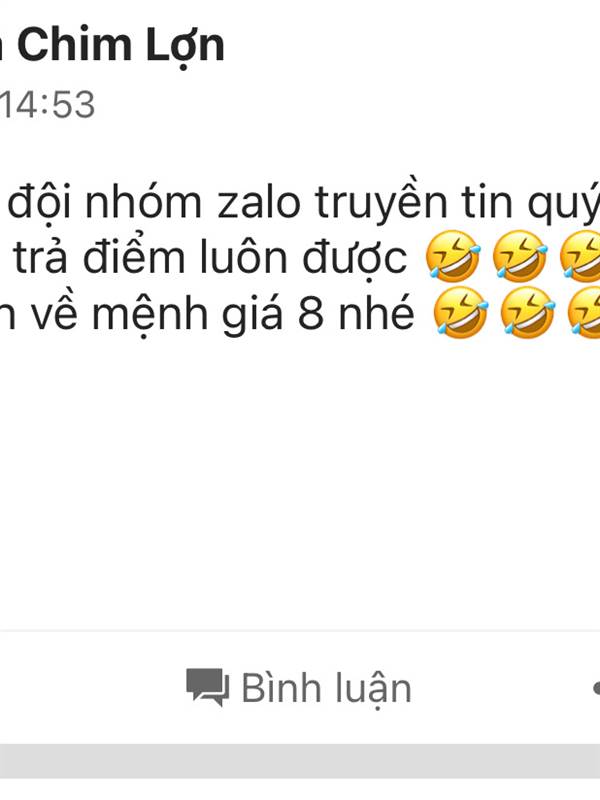The height and width of the screenshot is (800, 600).
Task: Click the gray separator bar below the post
Action: point(300,761)
